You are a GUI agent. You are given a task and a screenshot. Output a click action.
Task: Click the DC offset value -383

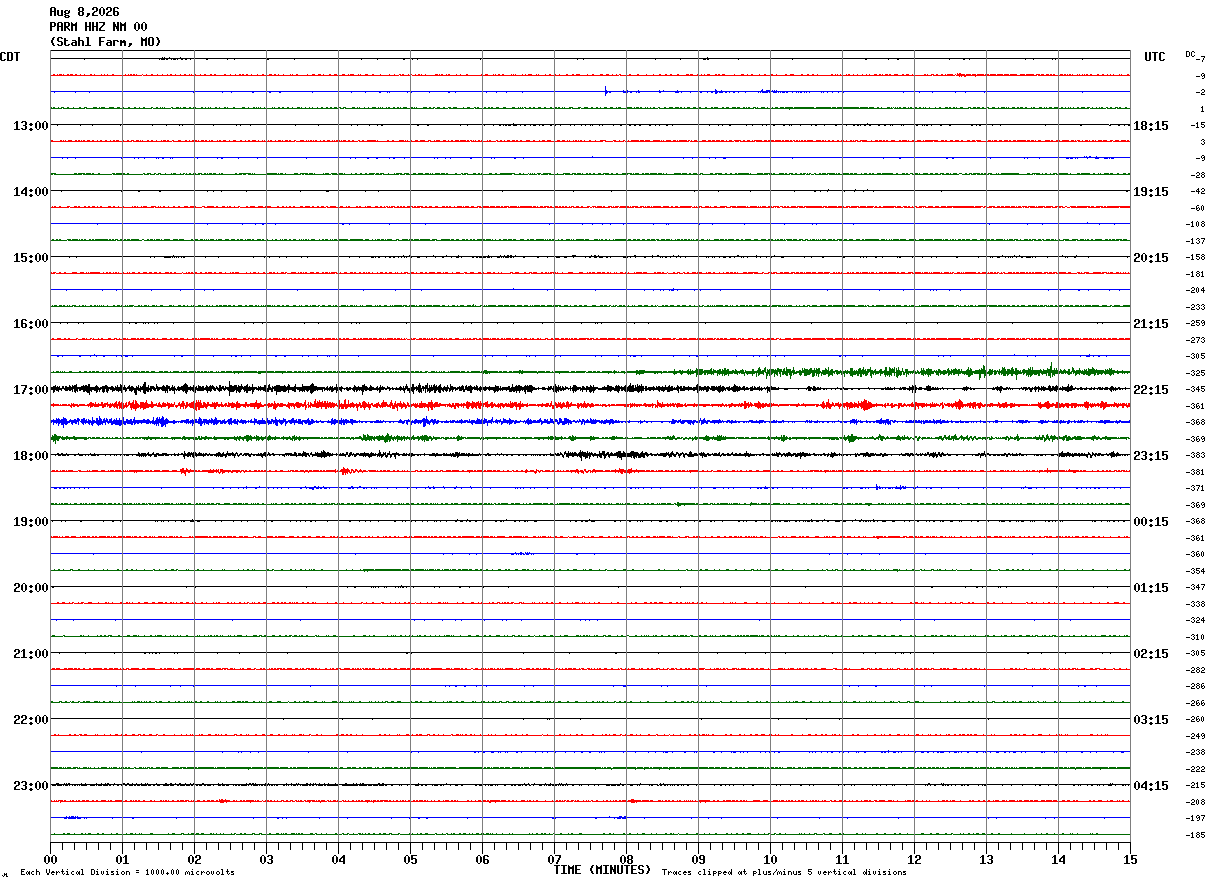click(1194, 455)
